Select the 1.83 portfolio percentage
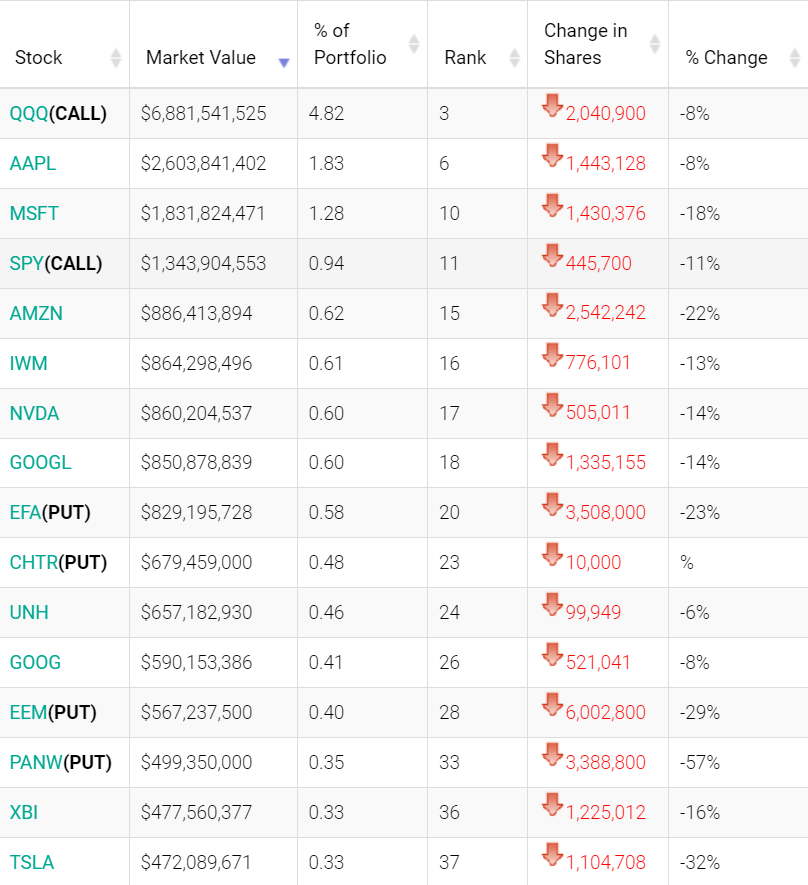Viewport: 808px width, 885px height. pyautogui.click(x=326, y=164)
